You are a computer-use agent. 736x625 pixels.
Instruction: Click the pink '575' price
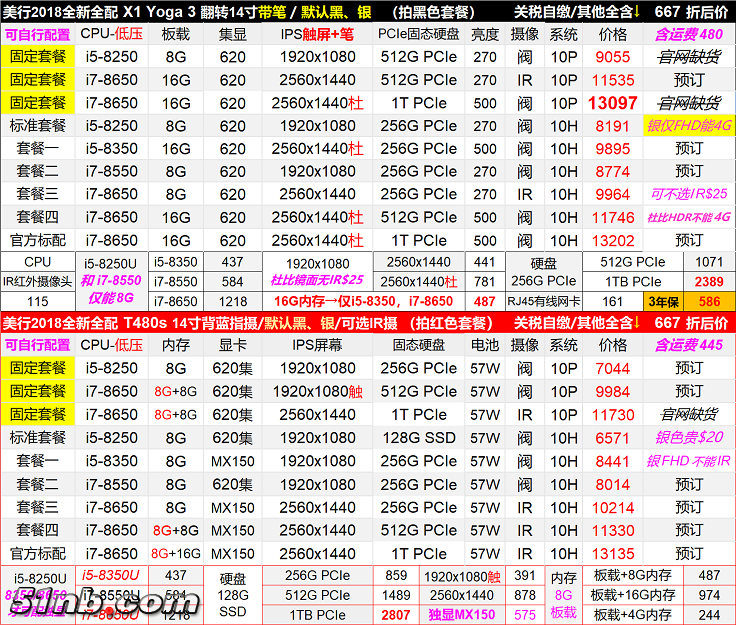pyautogui.click(x=525, y=615)
